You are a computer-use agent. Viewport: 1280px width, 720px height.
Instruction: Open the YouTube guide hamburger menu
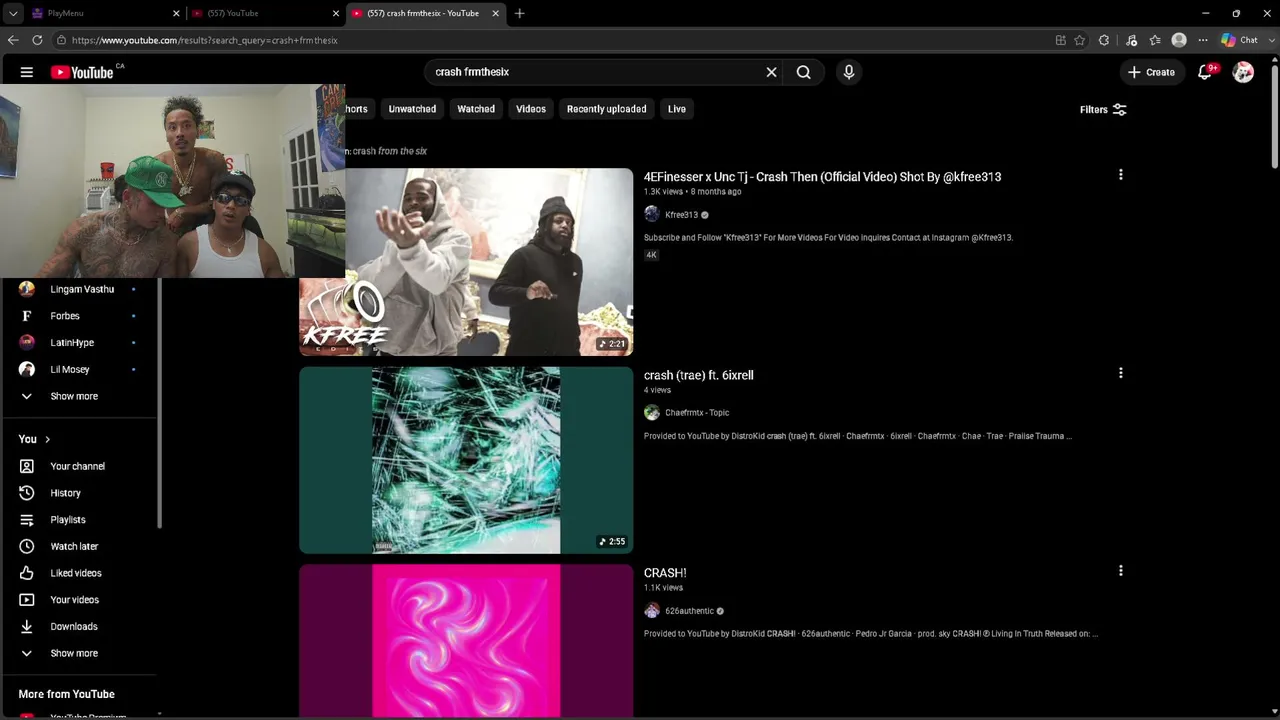(x=27, y=72)
